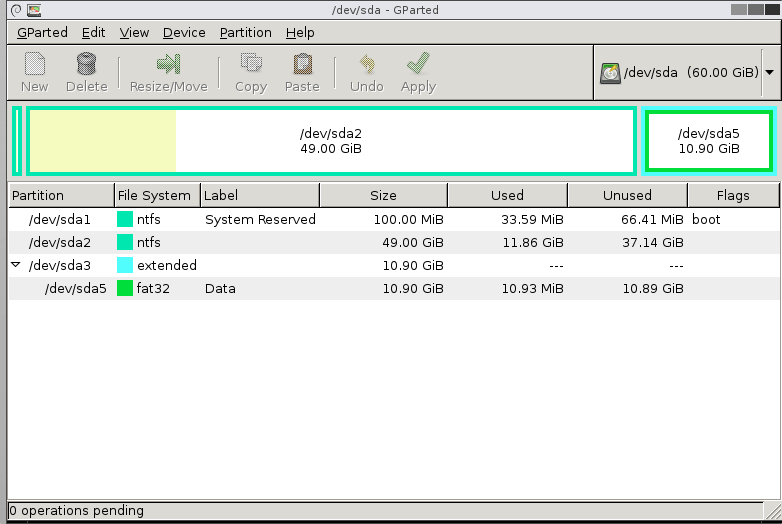
Task: Click the extended cyan color swatch
Action: point(125,265)
